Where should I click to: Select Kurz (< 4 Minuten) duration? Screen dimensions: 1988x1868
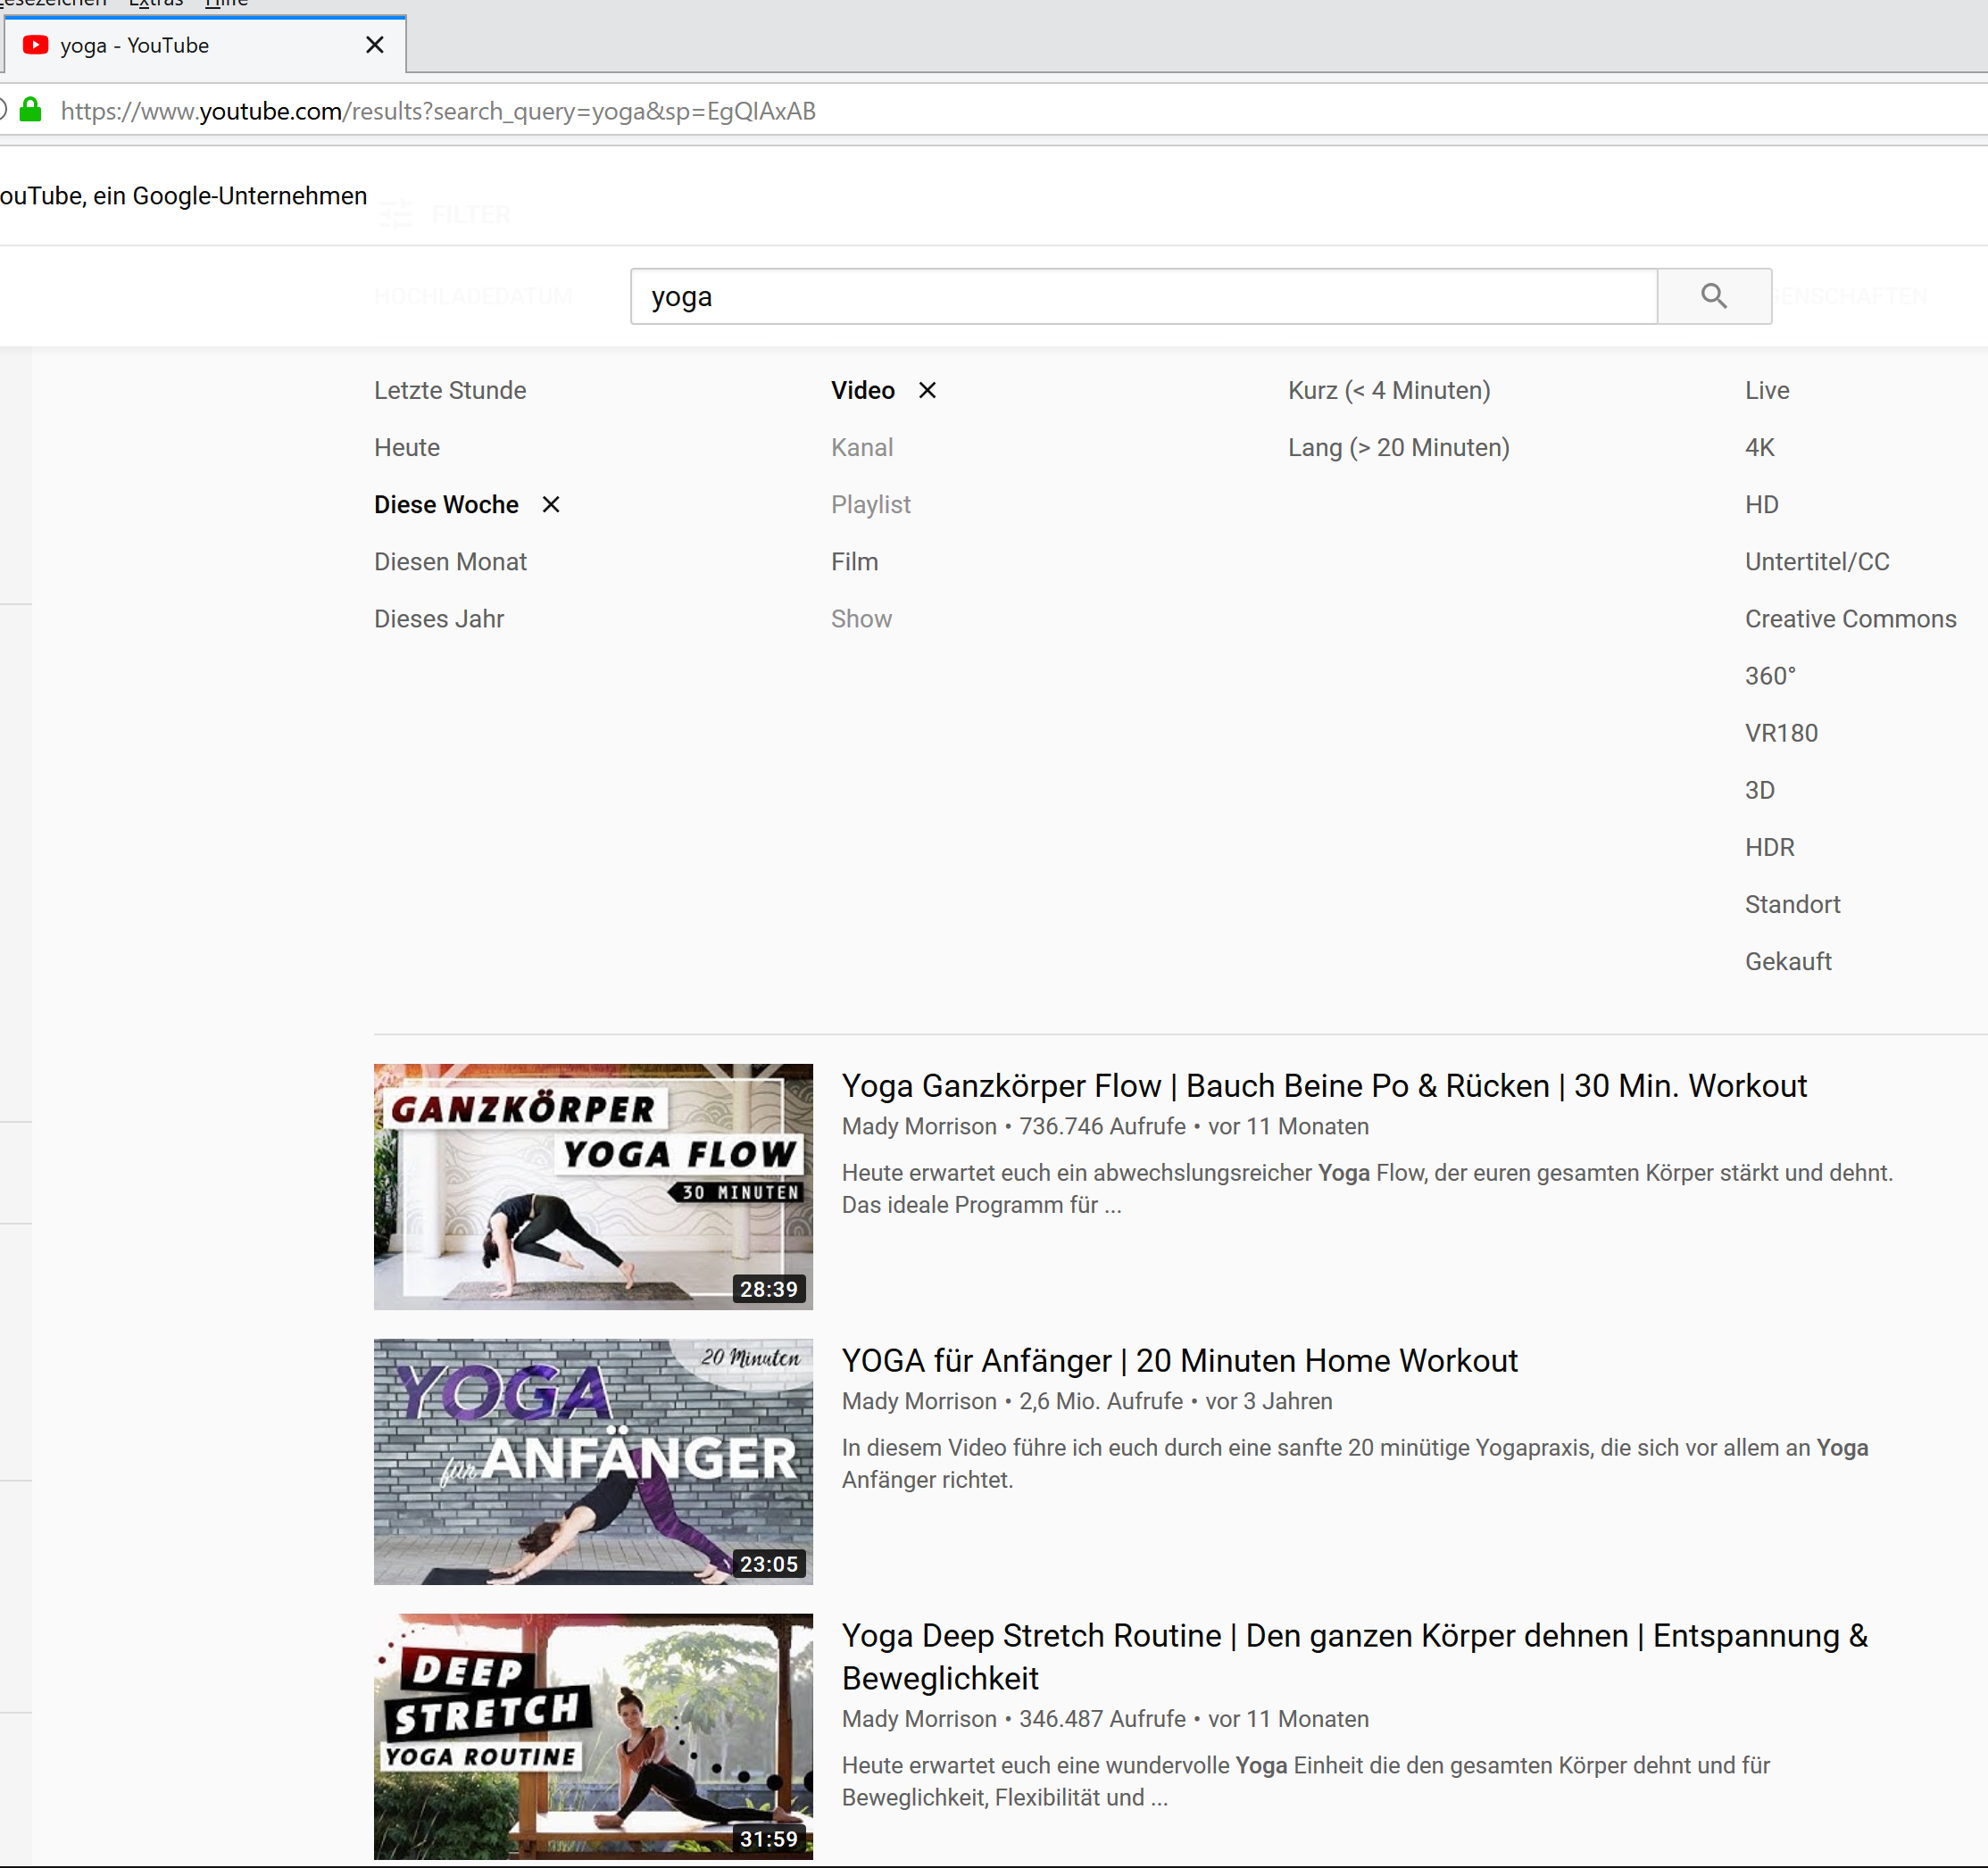point(1388,390)
